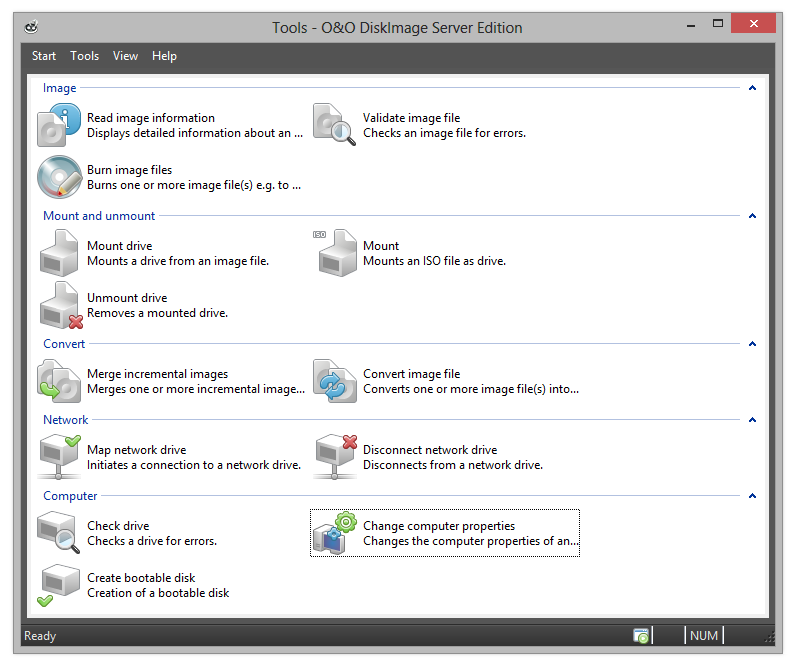This screenshot has height=669, width=796.
Task: Select the Disconnect network drive label
Action: coord(430,450)
